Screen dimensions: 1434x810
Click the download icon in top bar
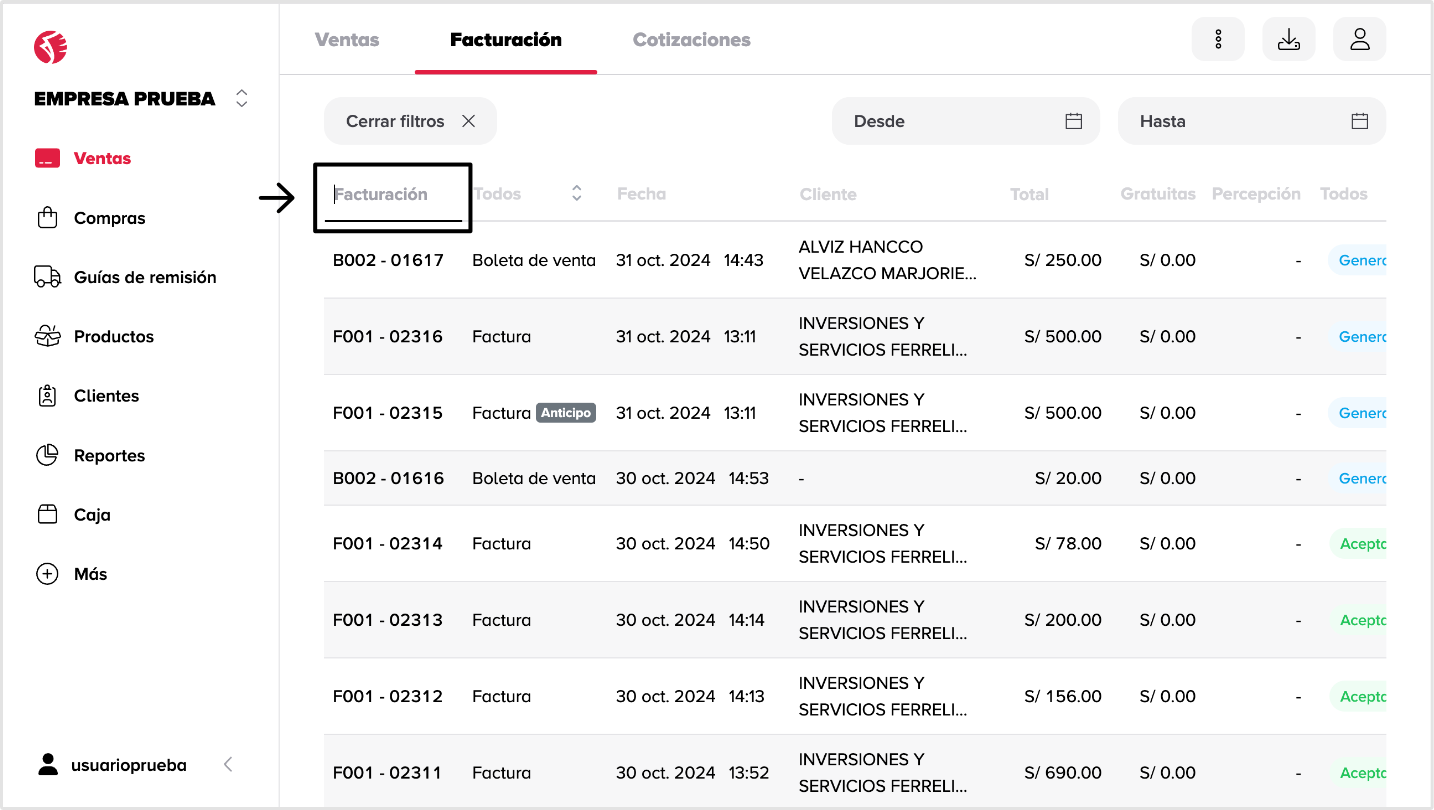tap(1289, 40)
